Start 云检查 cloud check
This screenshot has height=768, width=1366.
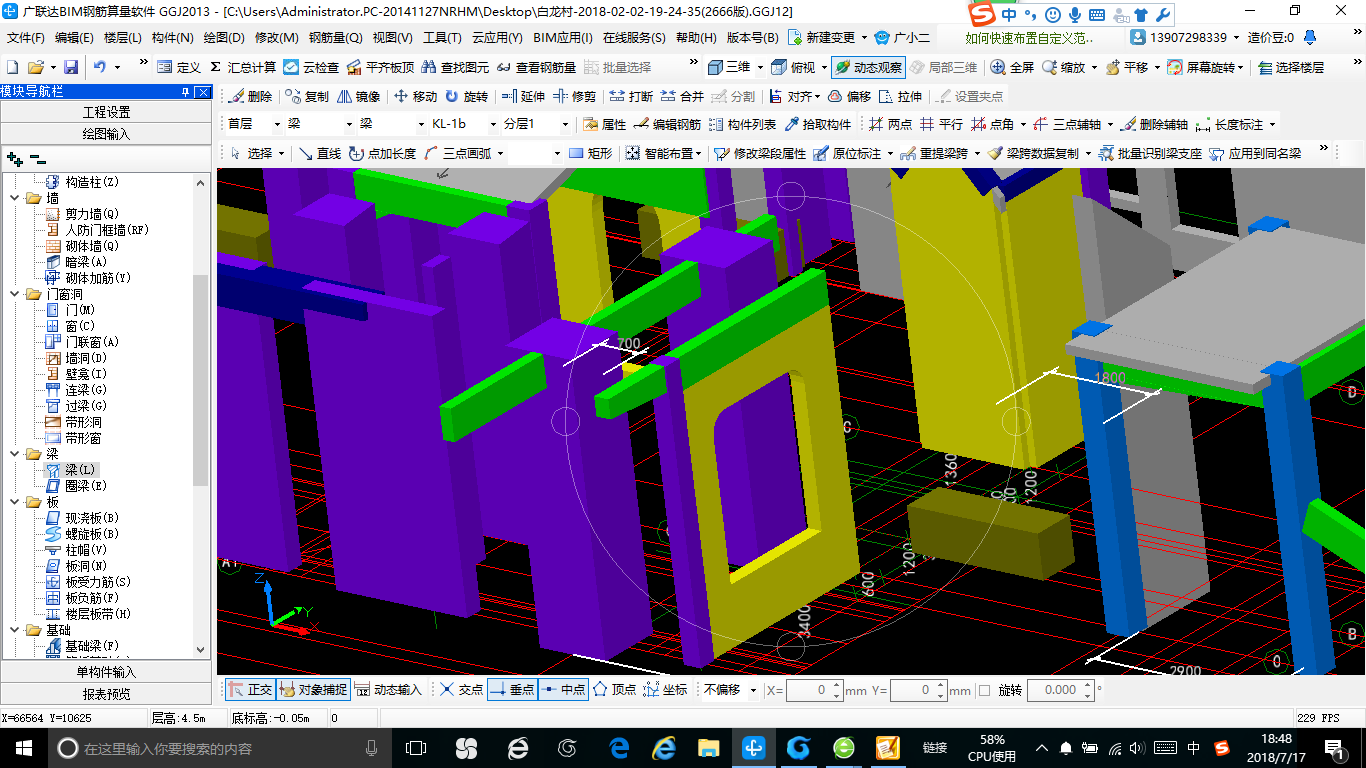click(311, 67)
